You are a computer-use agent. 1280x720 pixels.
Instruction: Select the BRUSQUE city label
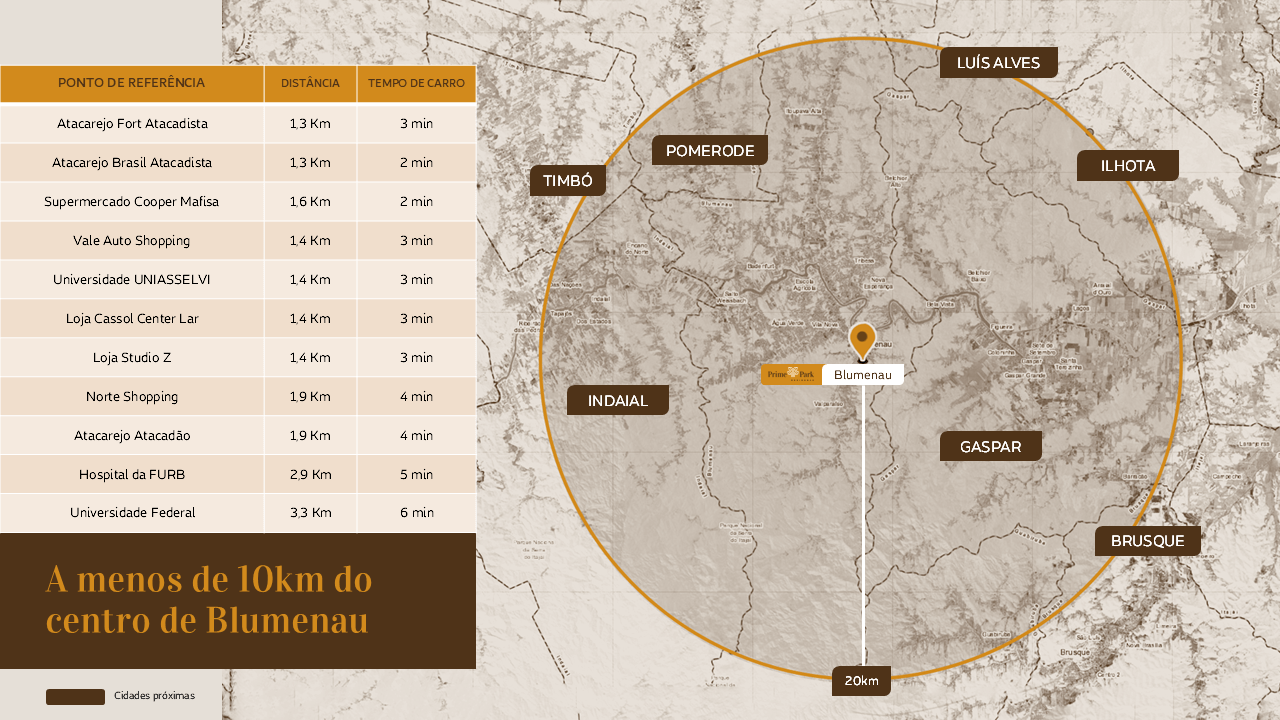tap(1148, 541)
